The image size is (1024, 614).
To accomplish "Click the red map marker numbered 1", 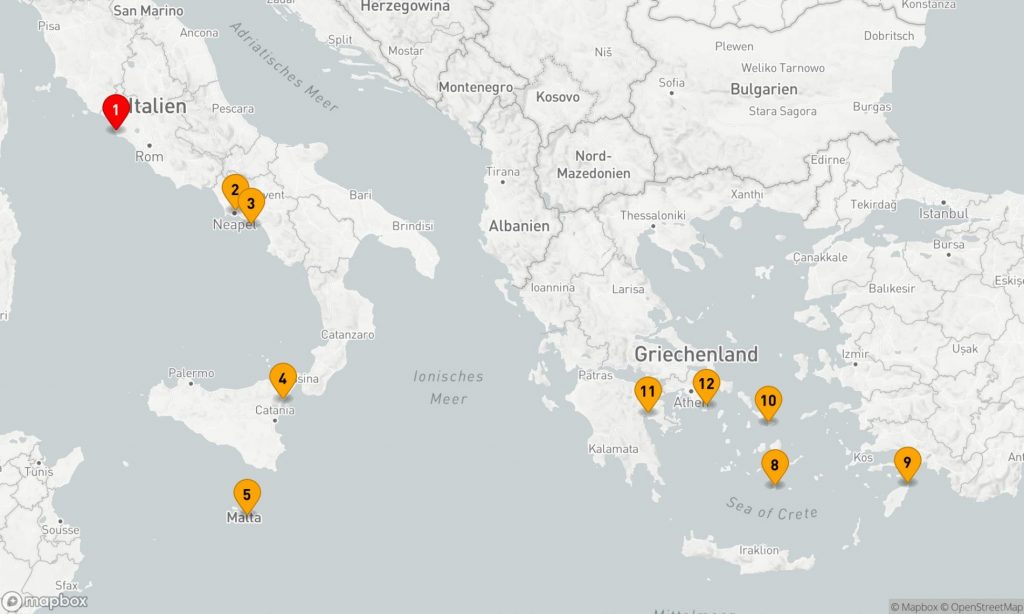I will click(x=116, y=110).
